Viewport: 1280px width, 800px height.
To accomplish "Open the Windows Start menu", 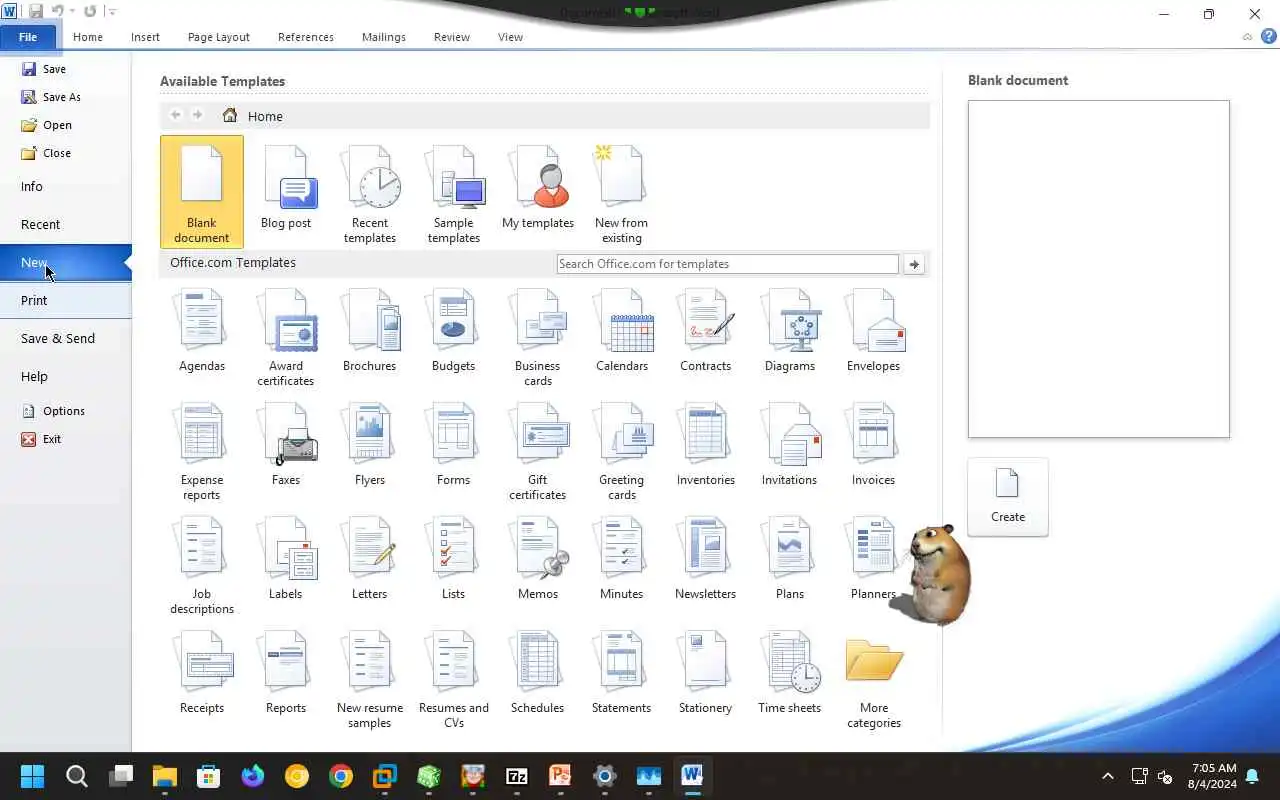I will (32, 776).
